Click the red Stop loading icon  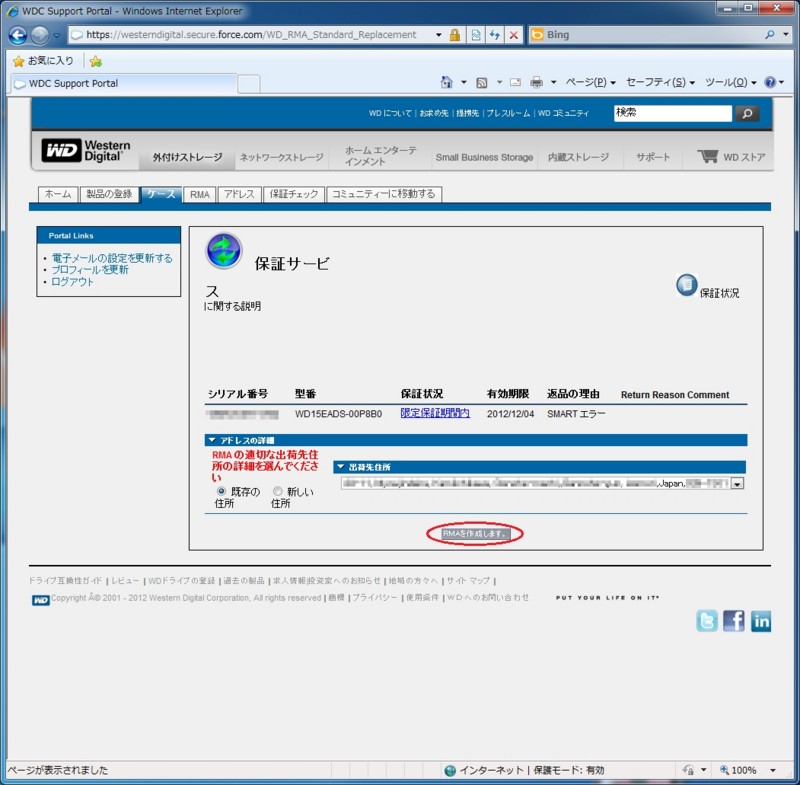point(514,35)
